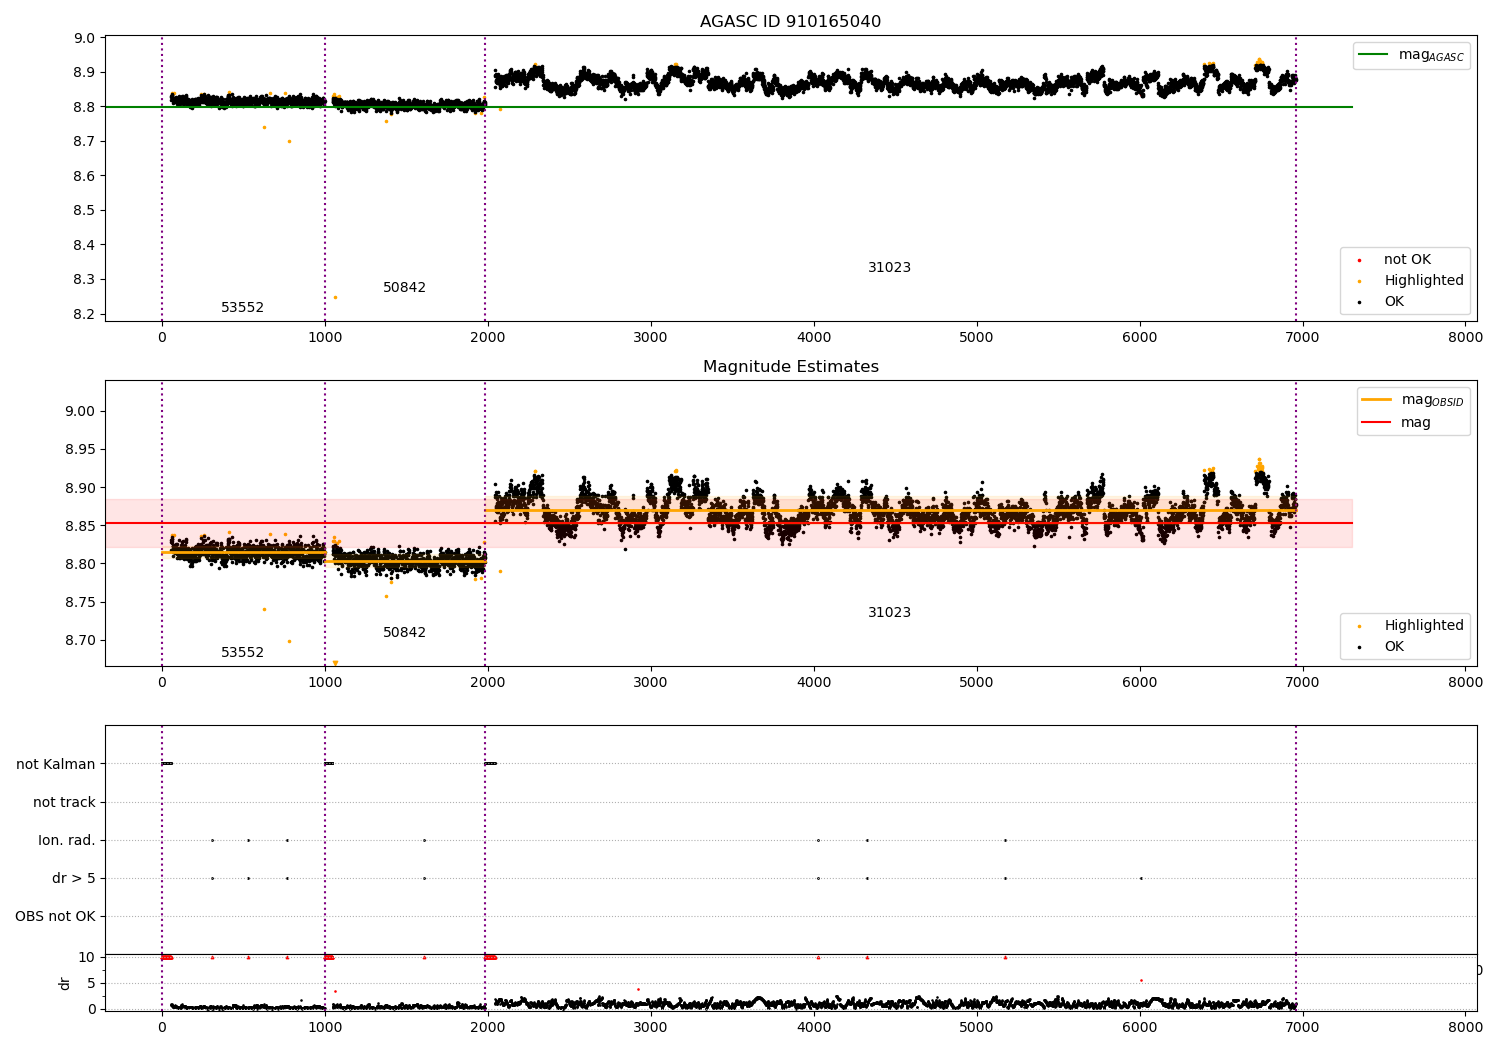The image size is (1500, 1050).
Task: Click label "50842" in the AGASC ID plot
Action: click(404, 288)
